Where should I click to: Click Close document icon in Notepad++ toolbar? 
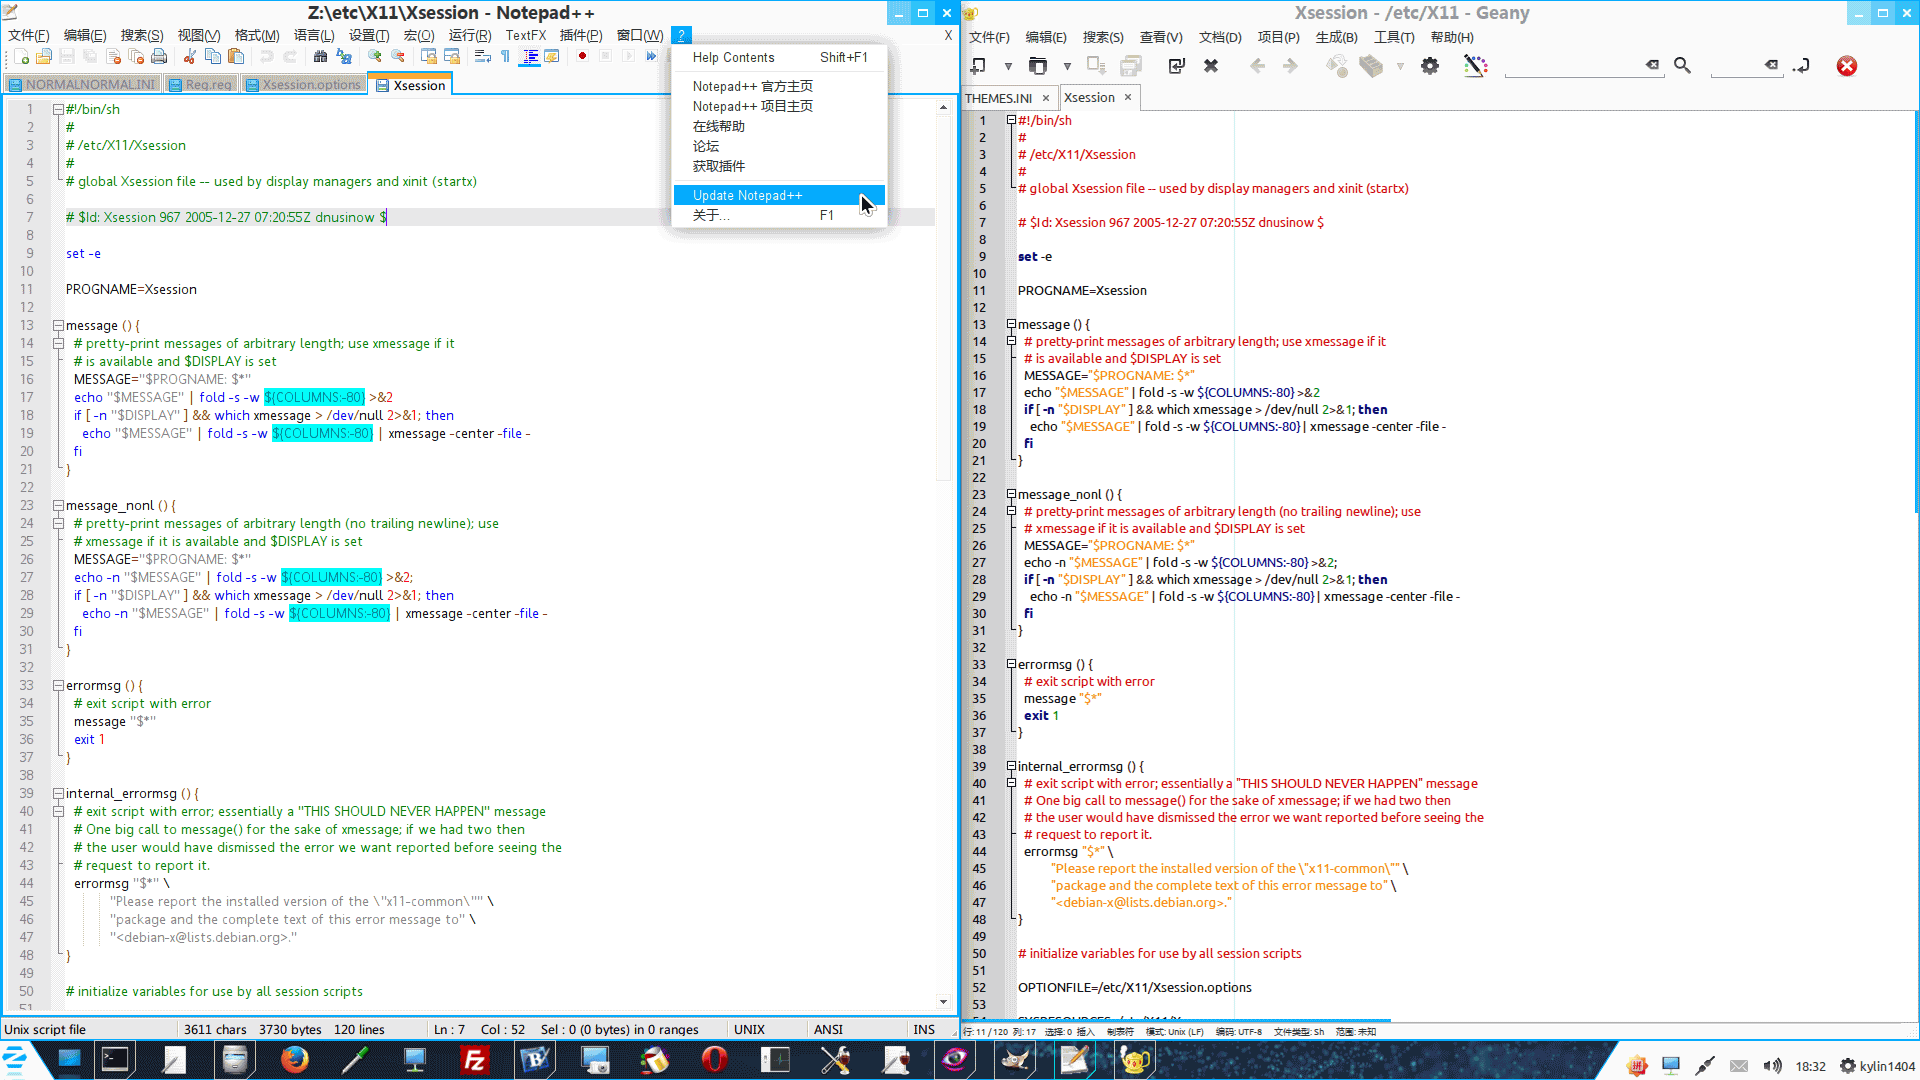tap(113, 57)
